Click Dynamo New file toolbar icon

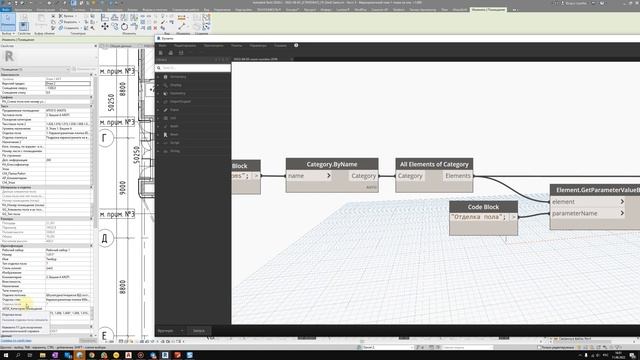pos(160,53)
